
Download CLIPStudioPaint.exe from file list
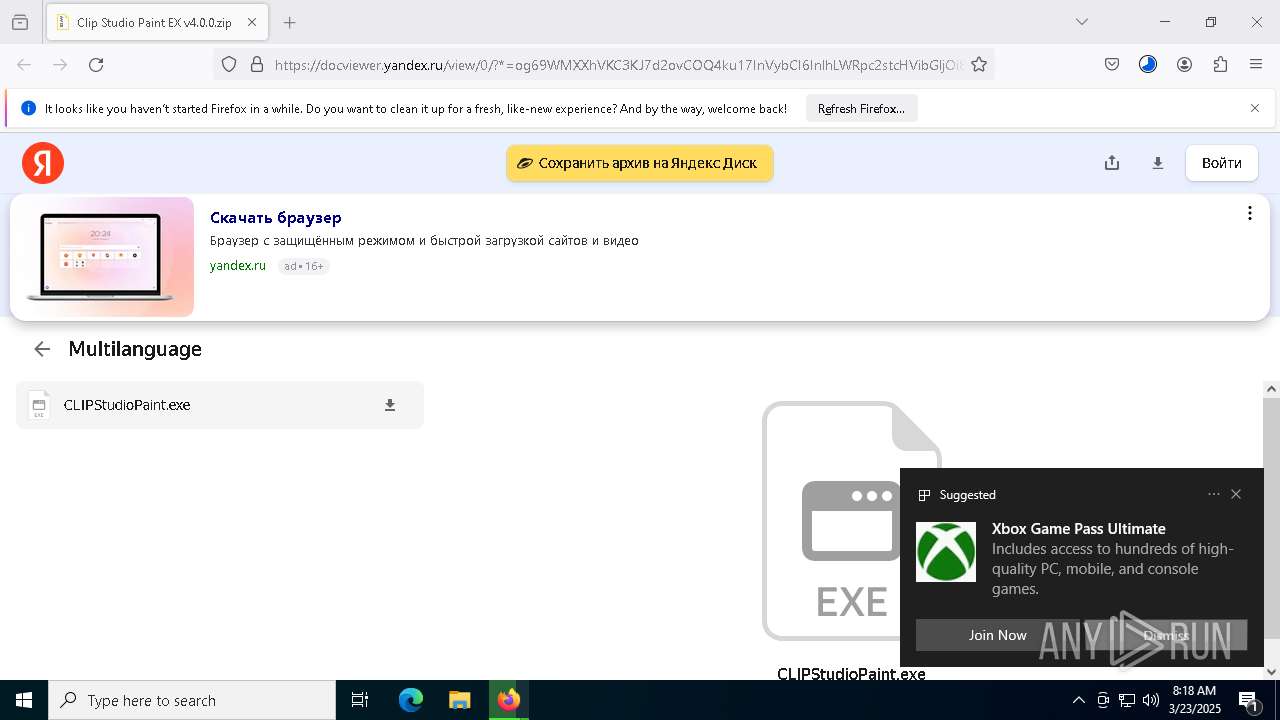coord(390,405)
